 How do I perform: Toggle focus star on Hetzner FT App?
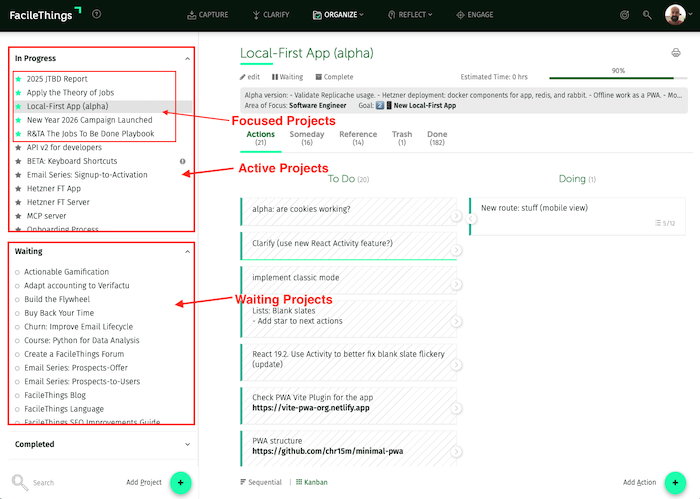coord(18,189)
